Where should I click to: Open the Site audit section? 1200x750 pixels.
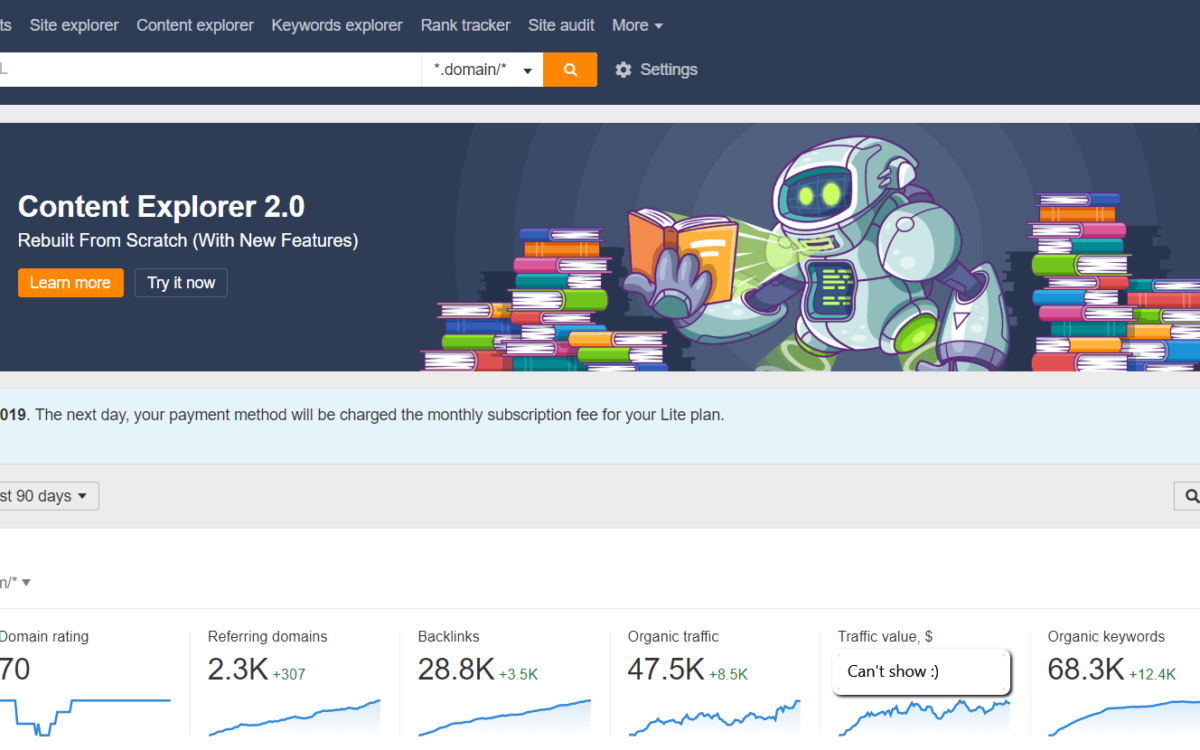561,25
